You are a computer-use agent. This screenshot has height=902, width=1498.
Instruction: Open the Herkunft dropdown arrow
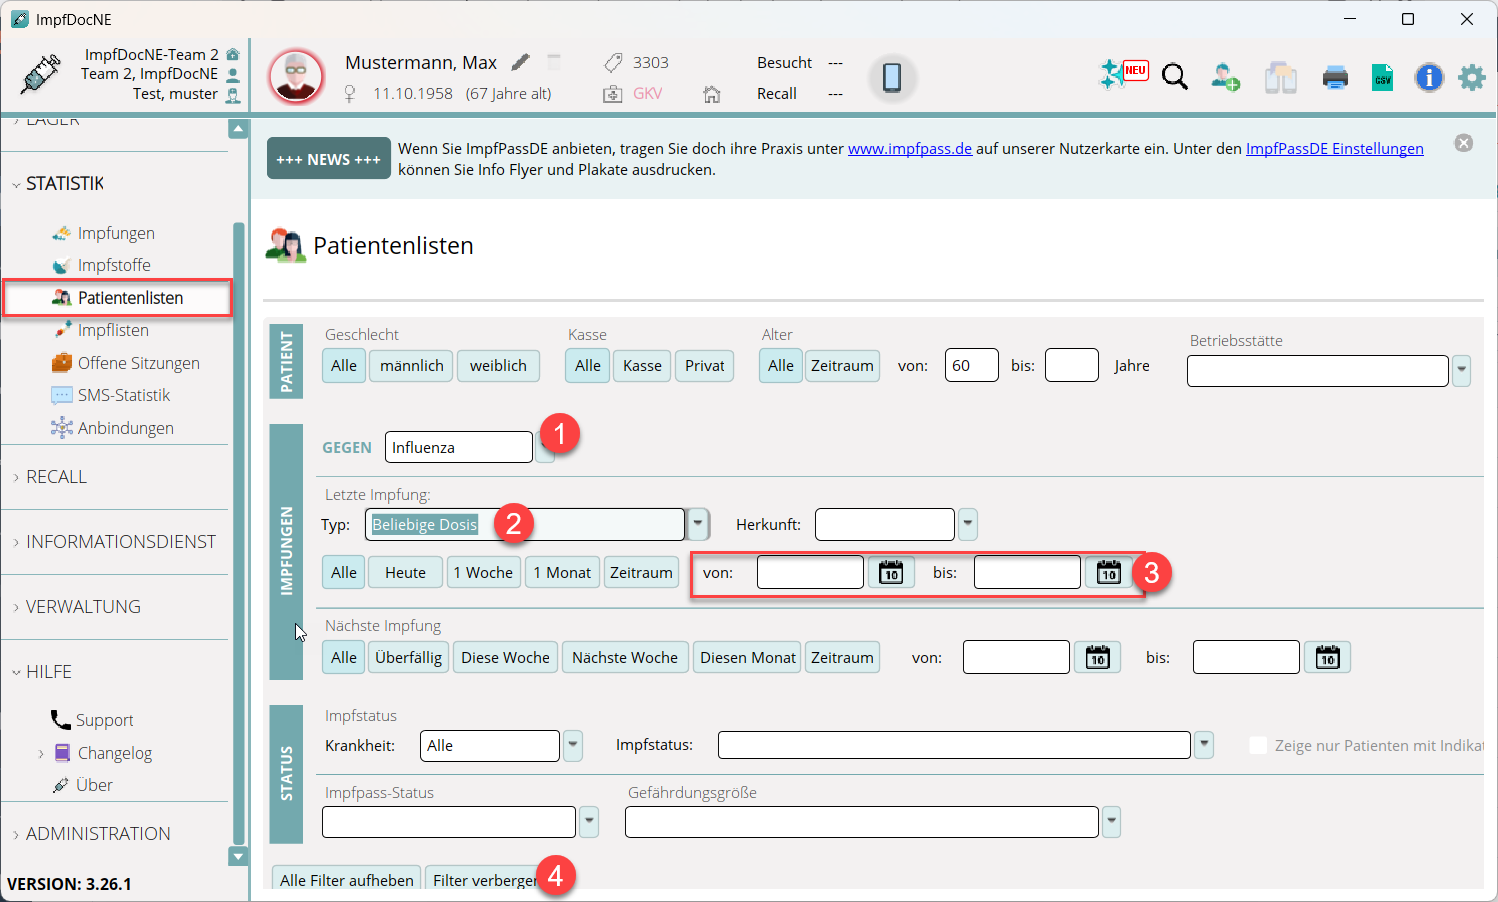coord(967,524)
